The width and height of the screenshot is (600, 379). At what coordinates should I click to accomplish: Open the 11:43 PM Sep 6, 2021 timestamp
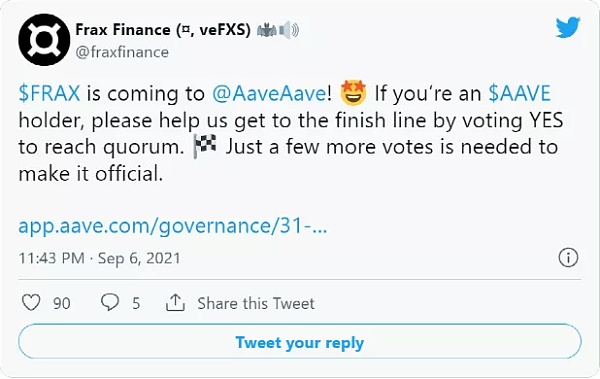(99, 258)
